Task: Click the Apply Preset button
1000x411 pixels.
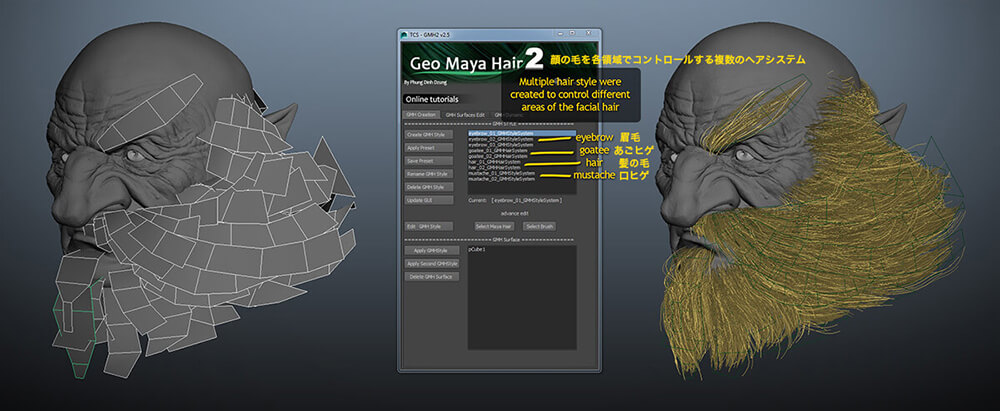Action: 429,148
